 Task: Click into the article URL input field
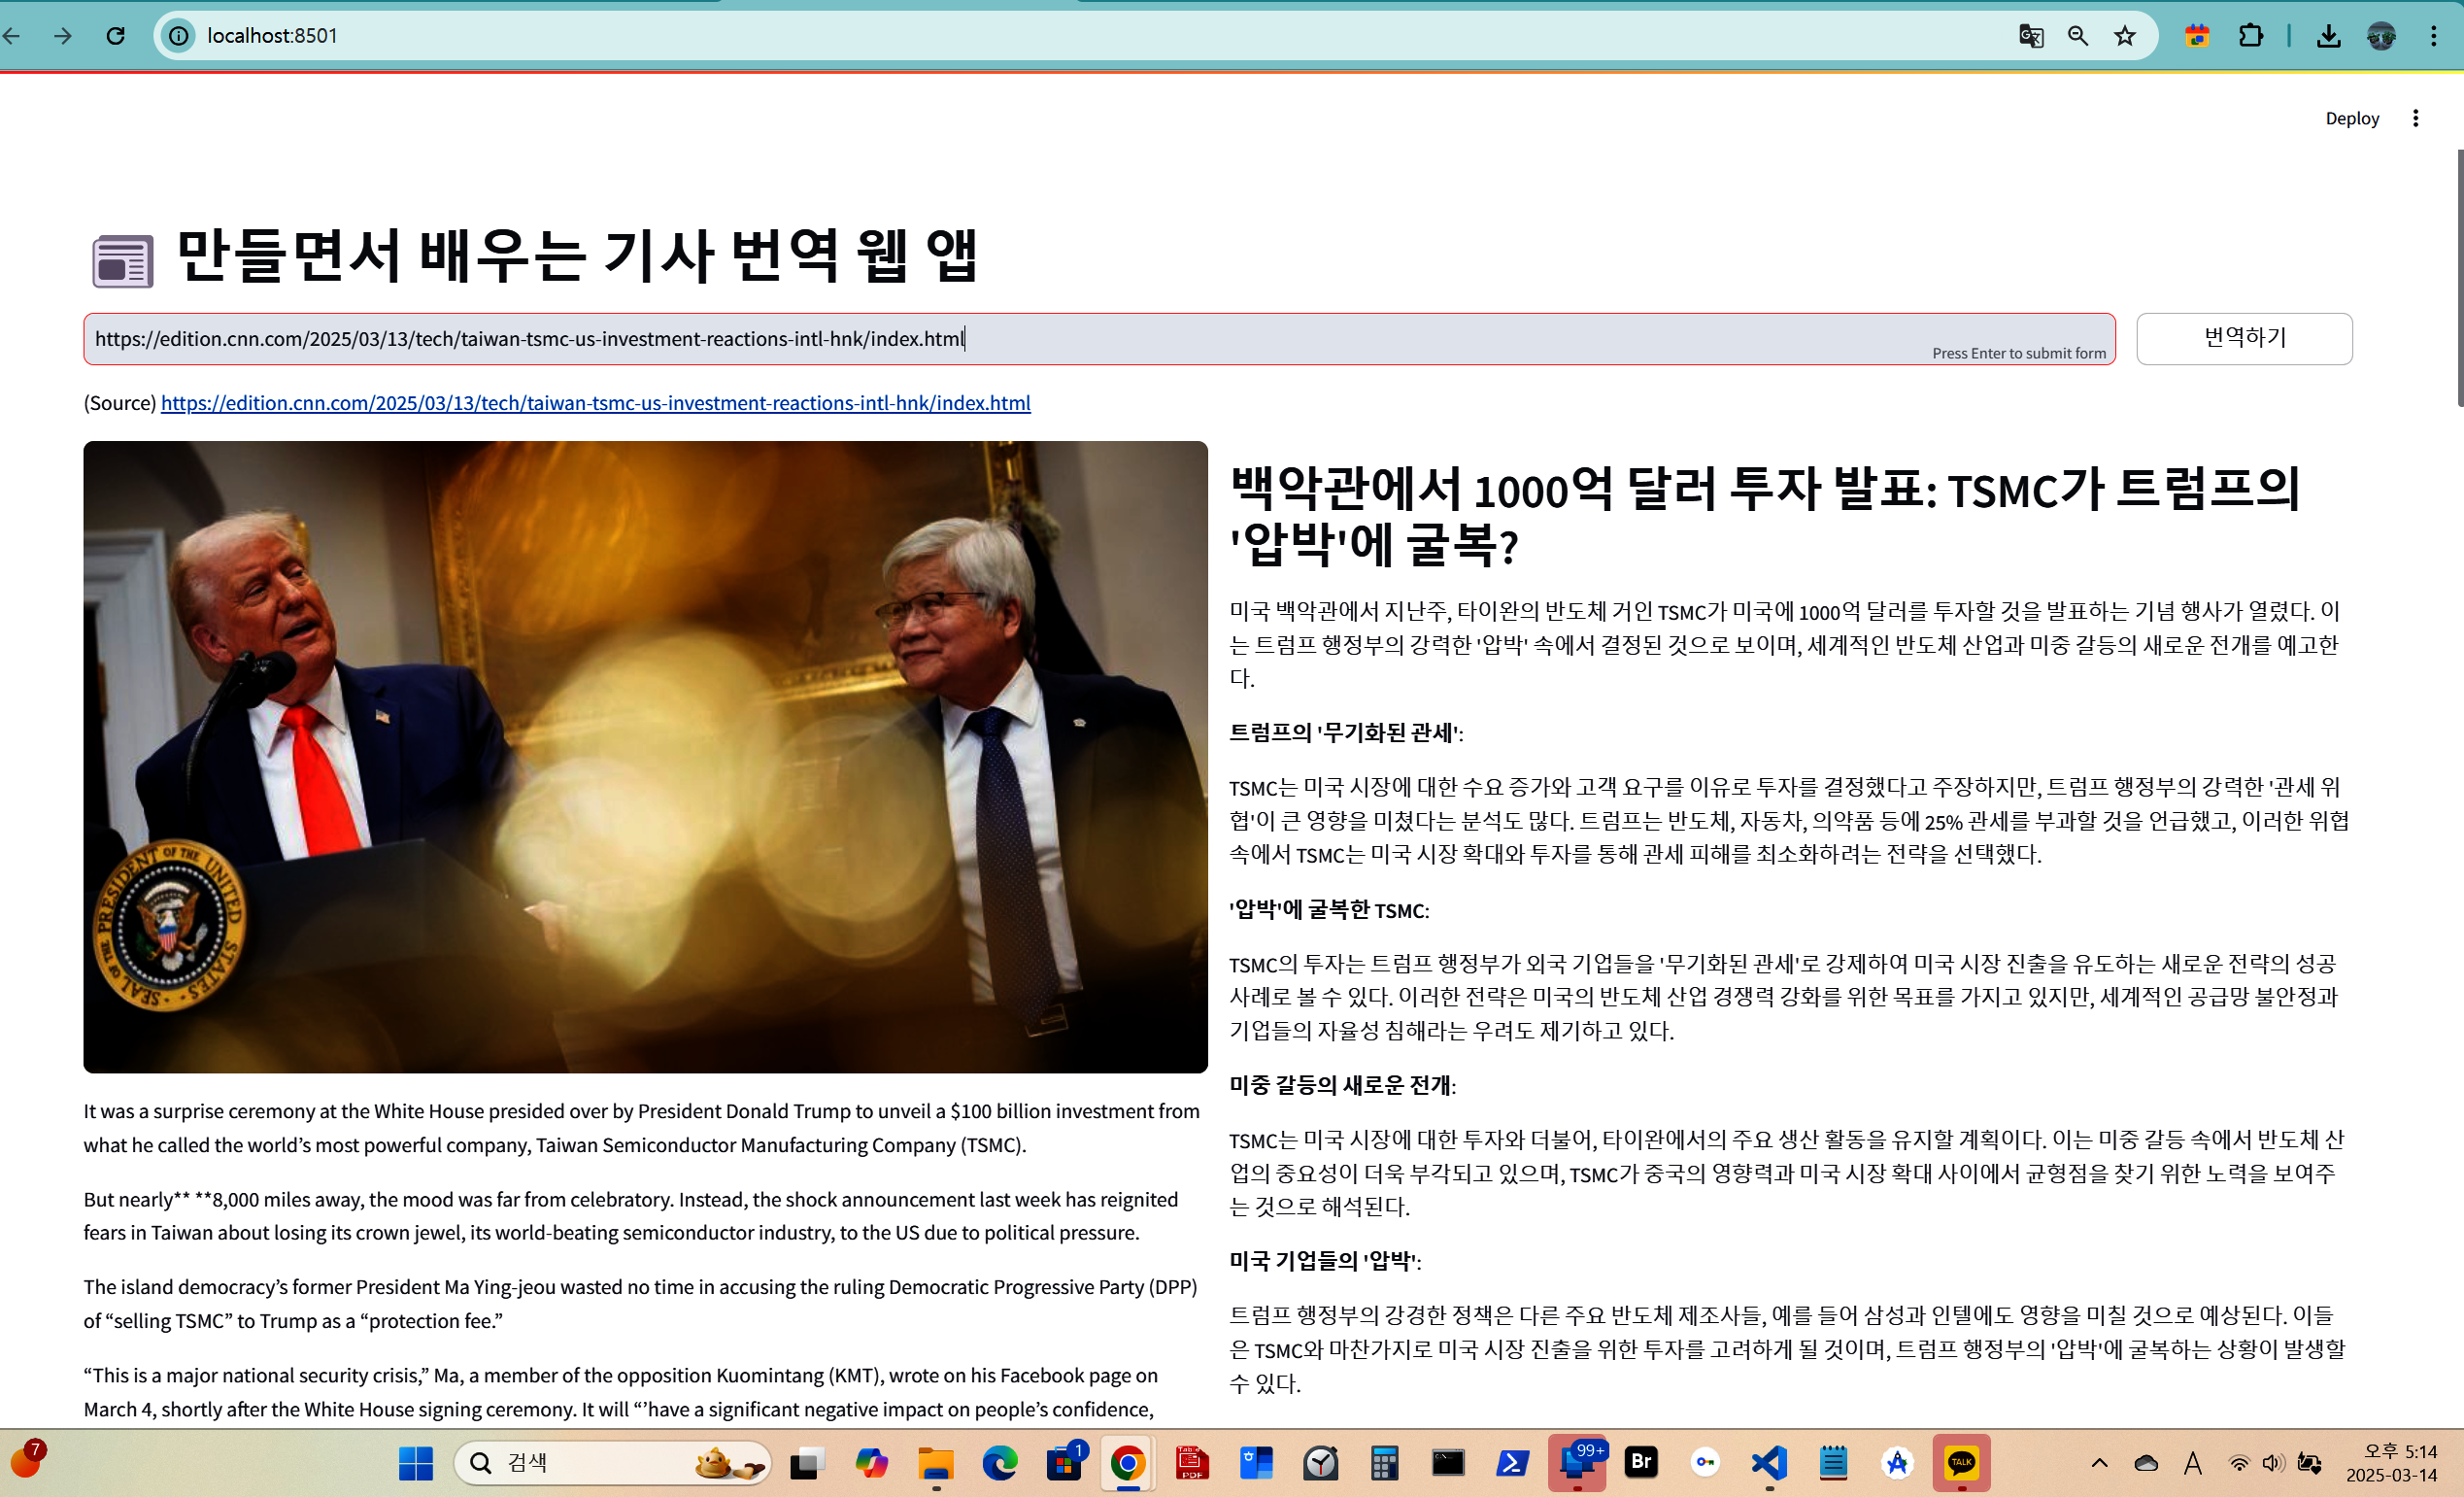tap(1099, 339)
